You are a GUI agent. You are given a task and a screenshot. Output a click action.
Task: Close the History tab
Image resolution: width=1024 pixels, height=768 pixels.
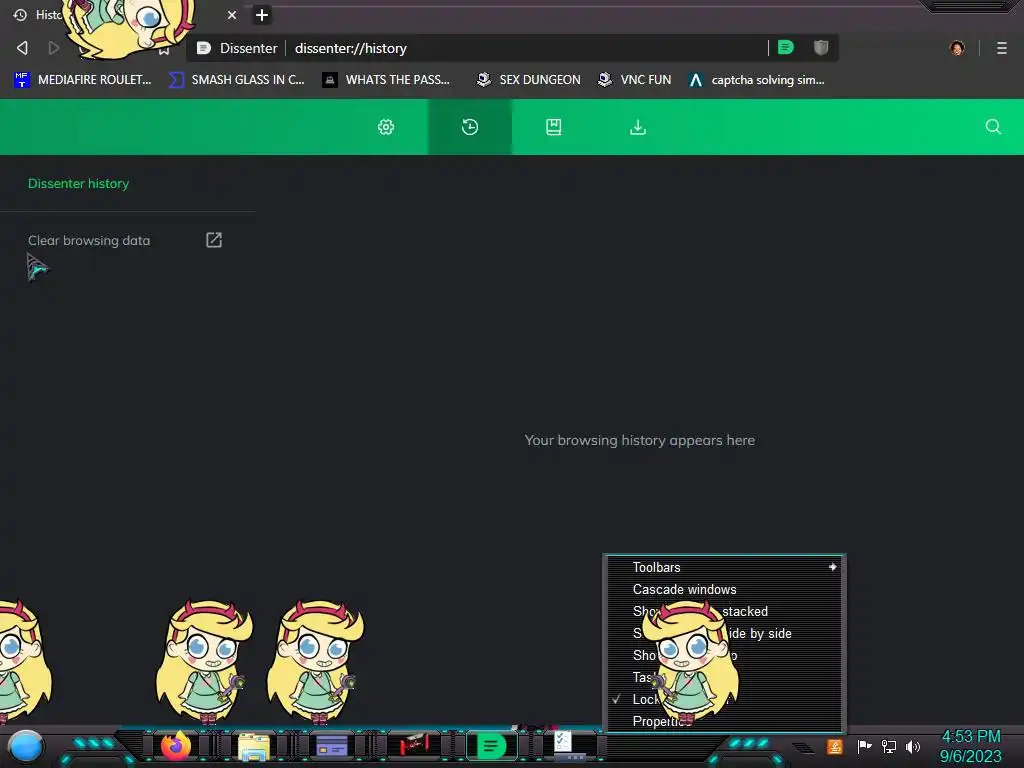tap(232, 15)
